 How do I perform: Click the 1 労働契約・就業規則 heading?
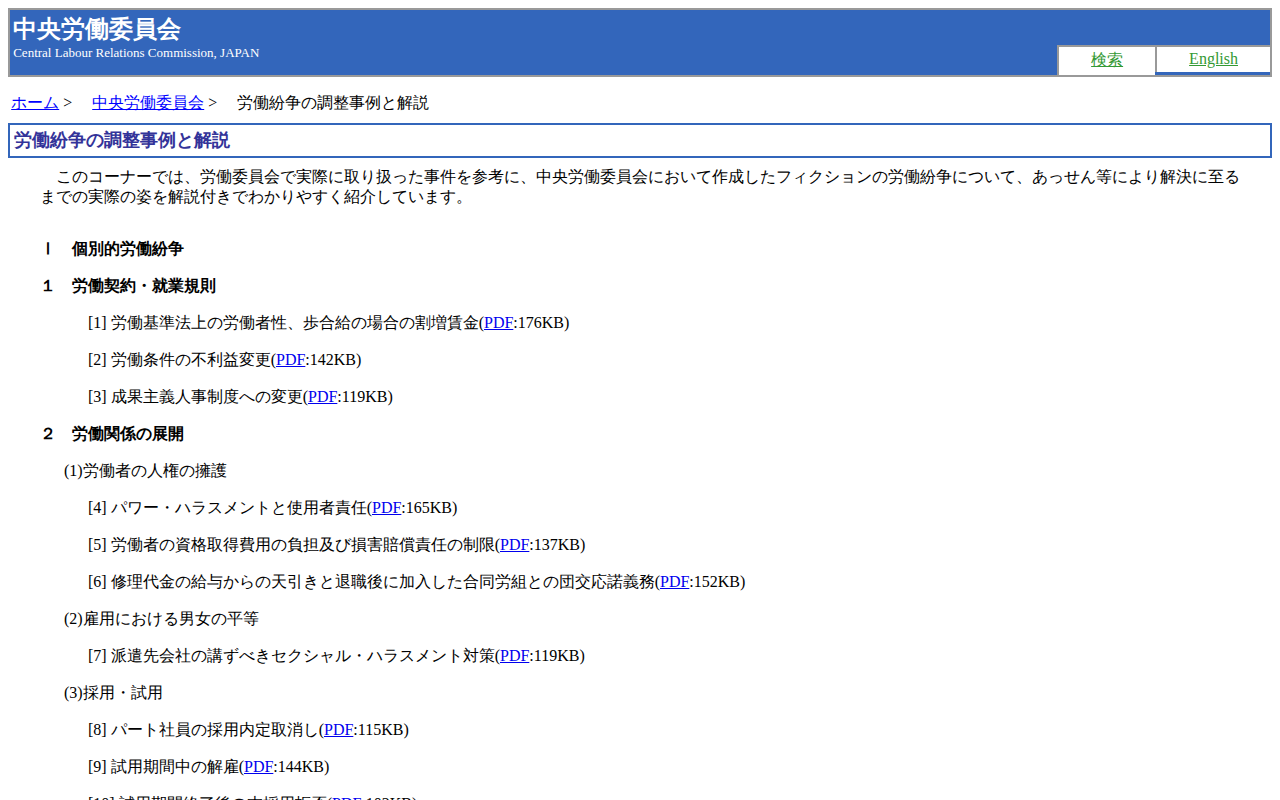pyautogui.click(x=128, y=286)
